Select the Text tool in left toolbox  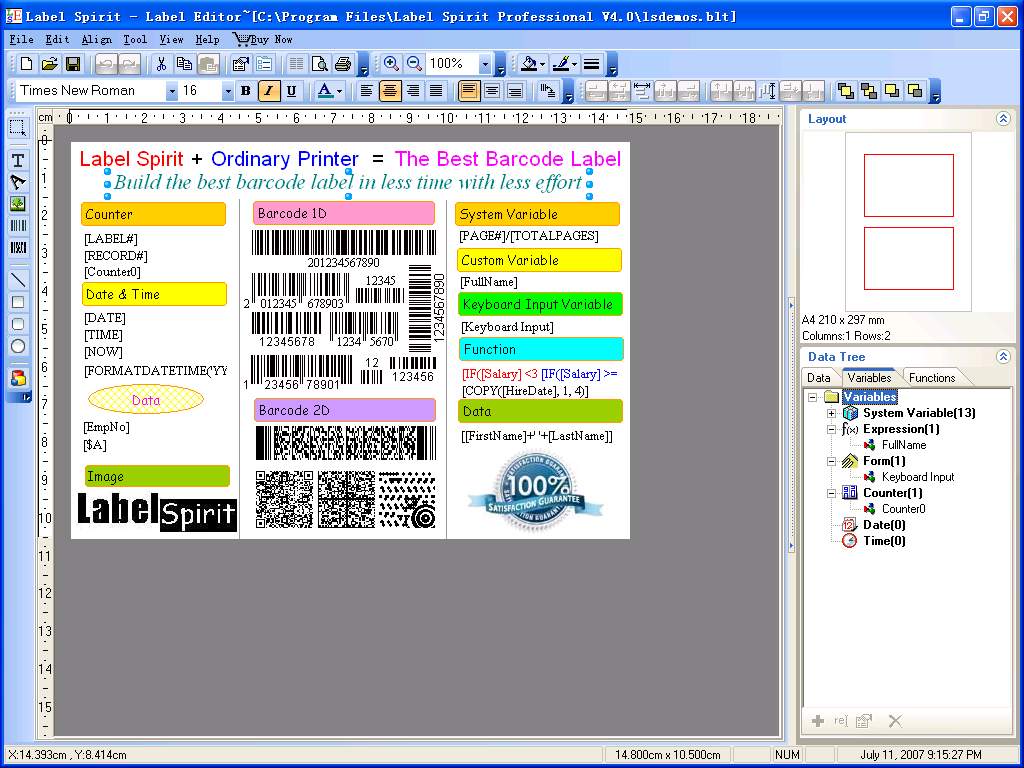18,160
